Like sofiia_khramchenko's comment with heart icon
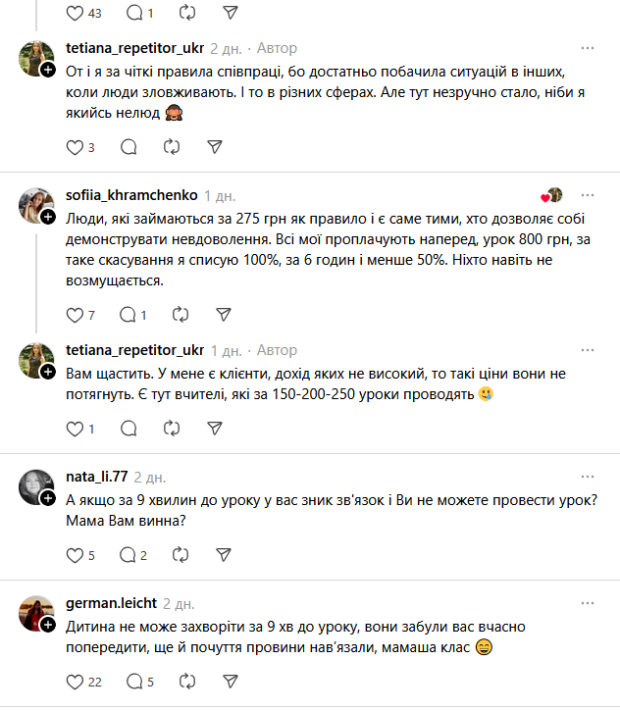Viewport: 620px width, 711px height. tap(72, 314)
